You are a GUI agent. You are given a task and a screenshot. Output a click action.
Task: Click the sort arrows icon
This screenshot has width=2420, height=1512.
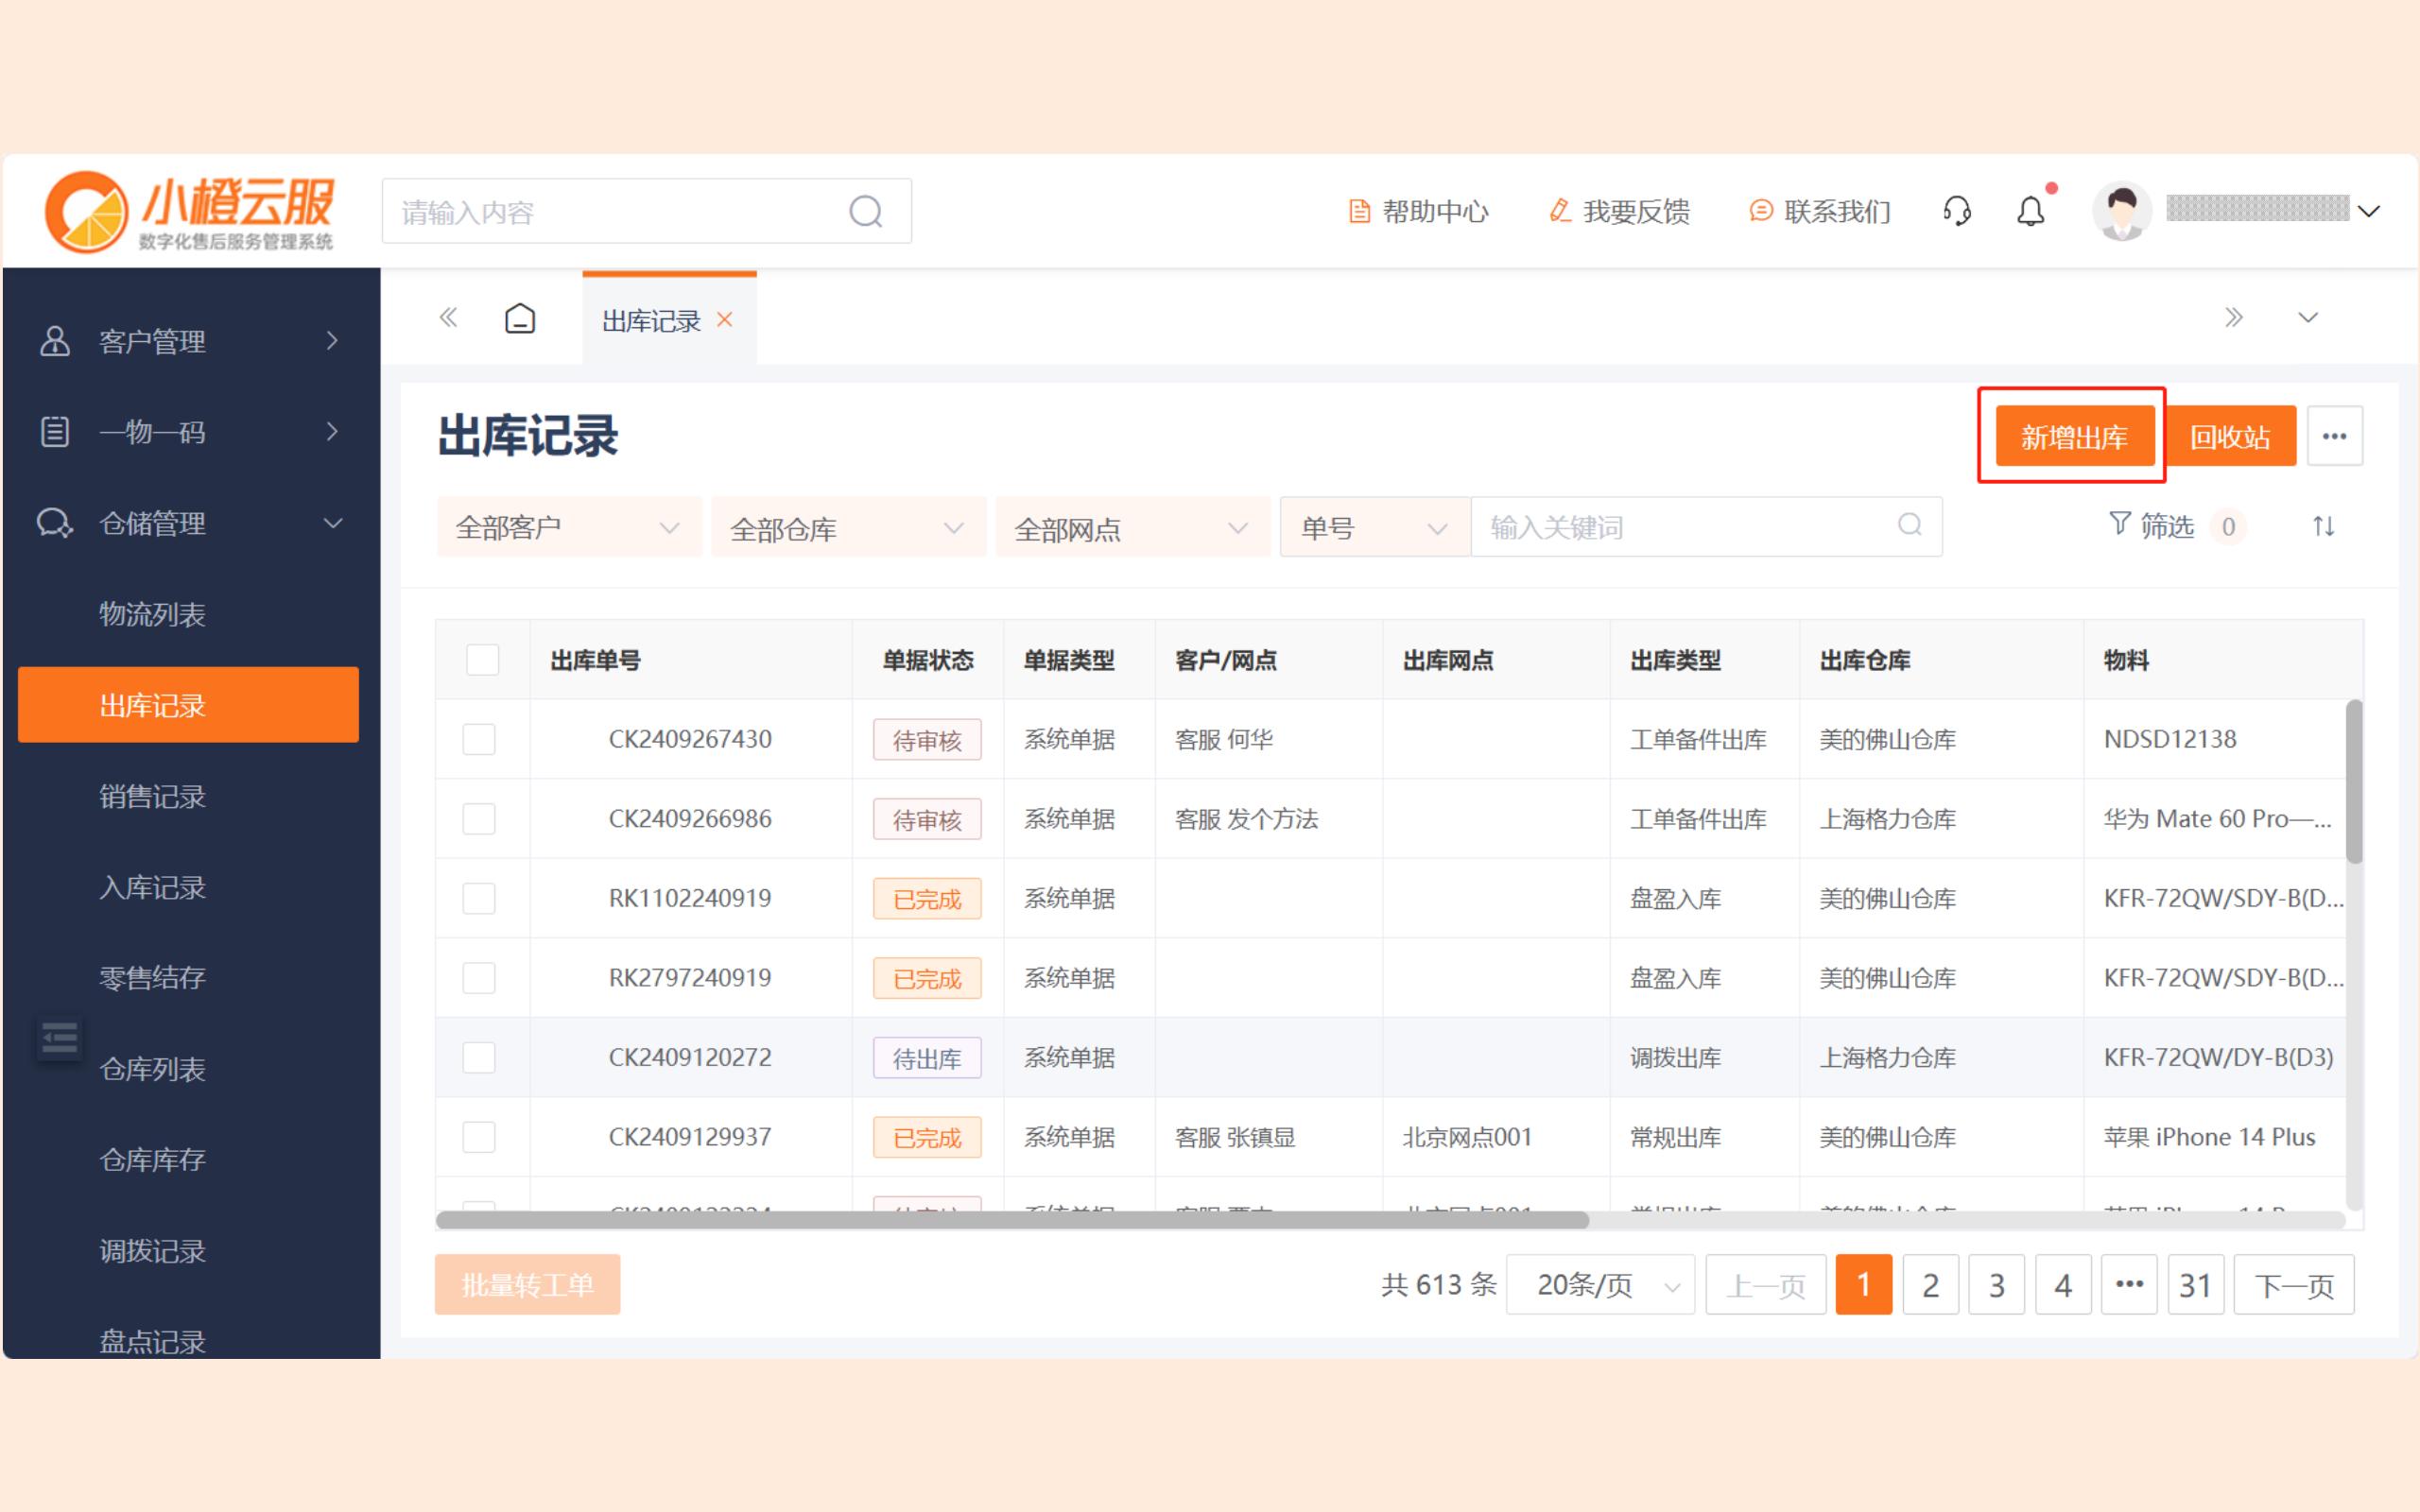coord(2323,526)
